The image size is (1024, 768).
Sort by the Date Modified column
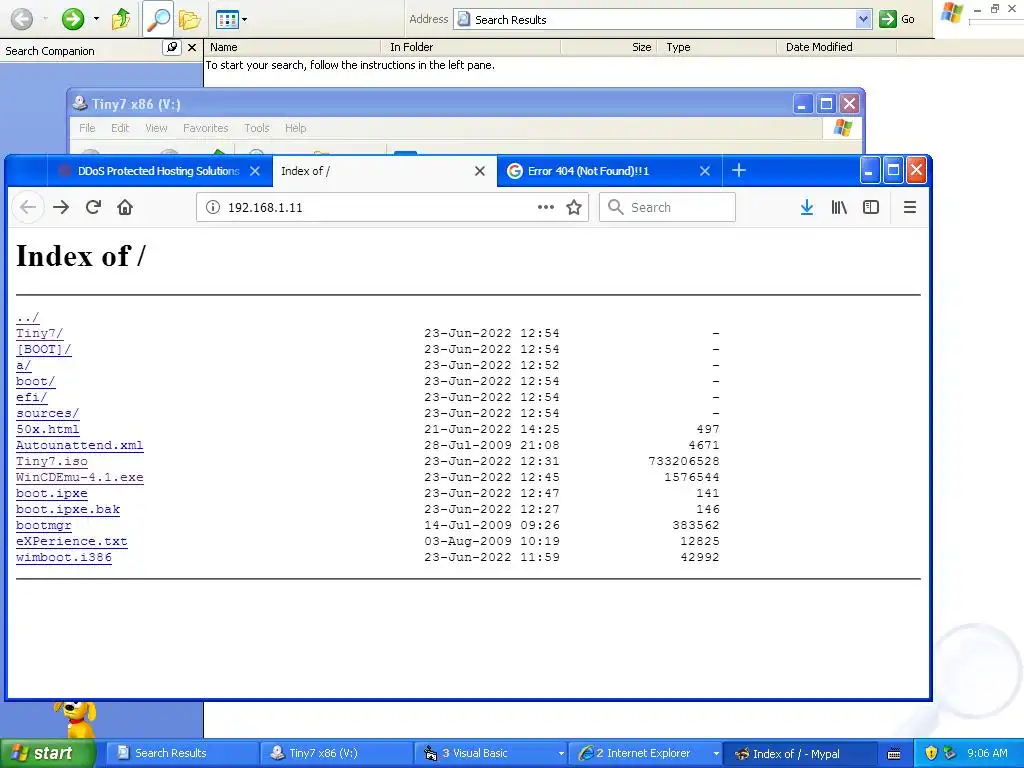tap(837, 47)
